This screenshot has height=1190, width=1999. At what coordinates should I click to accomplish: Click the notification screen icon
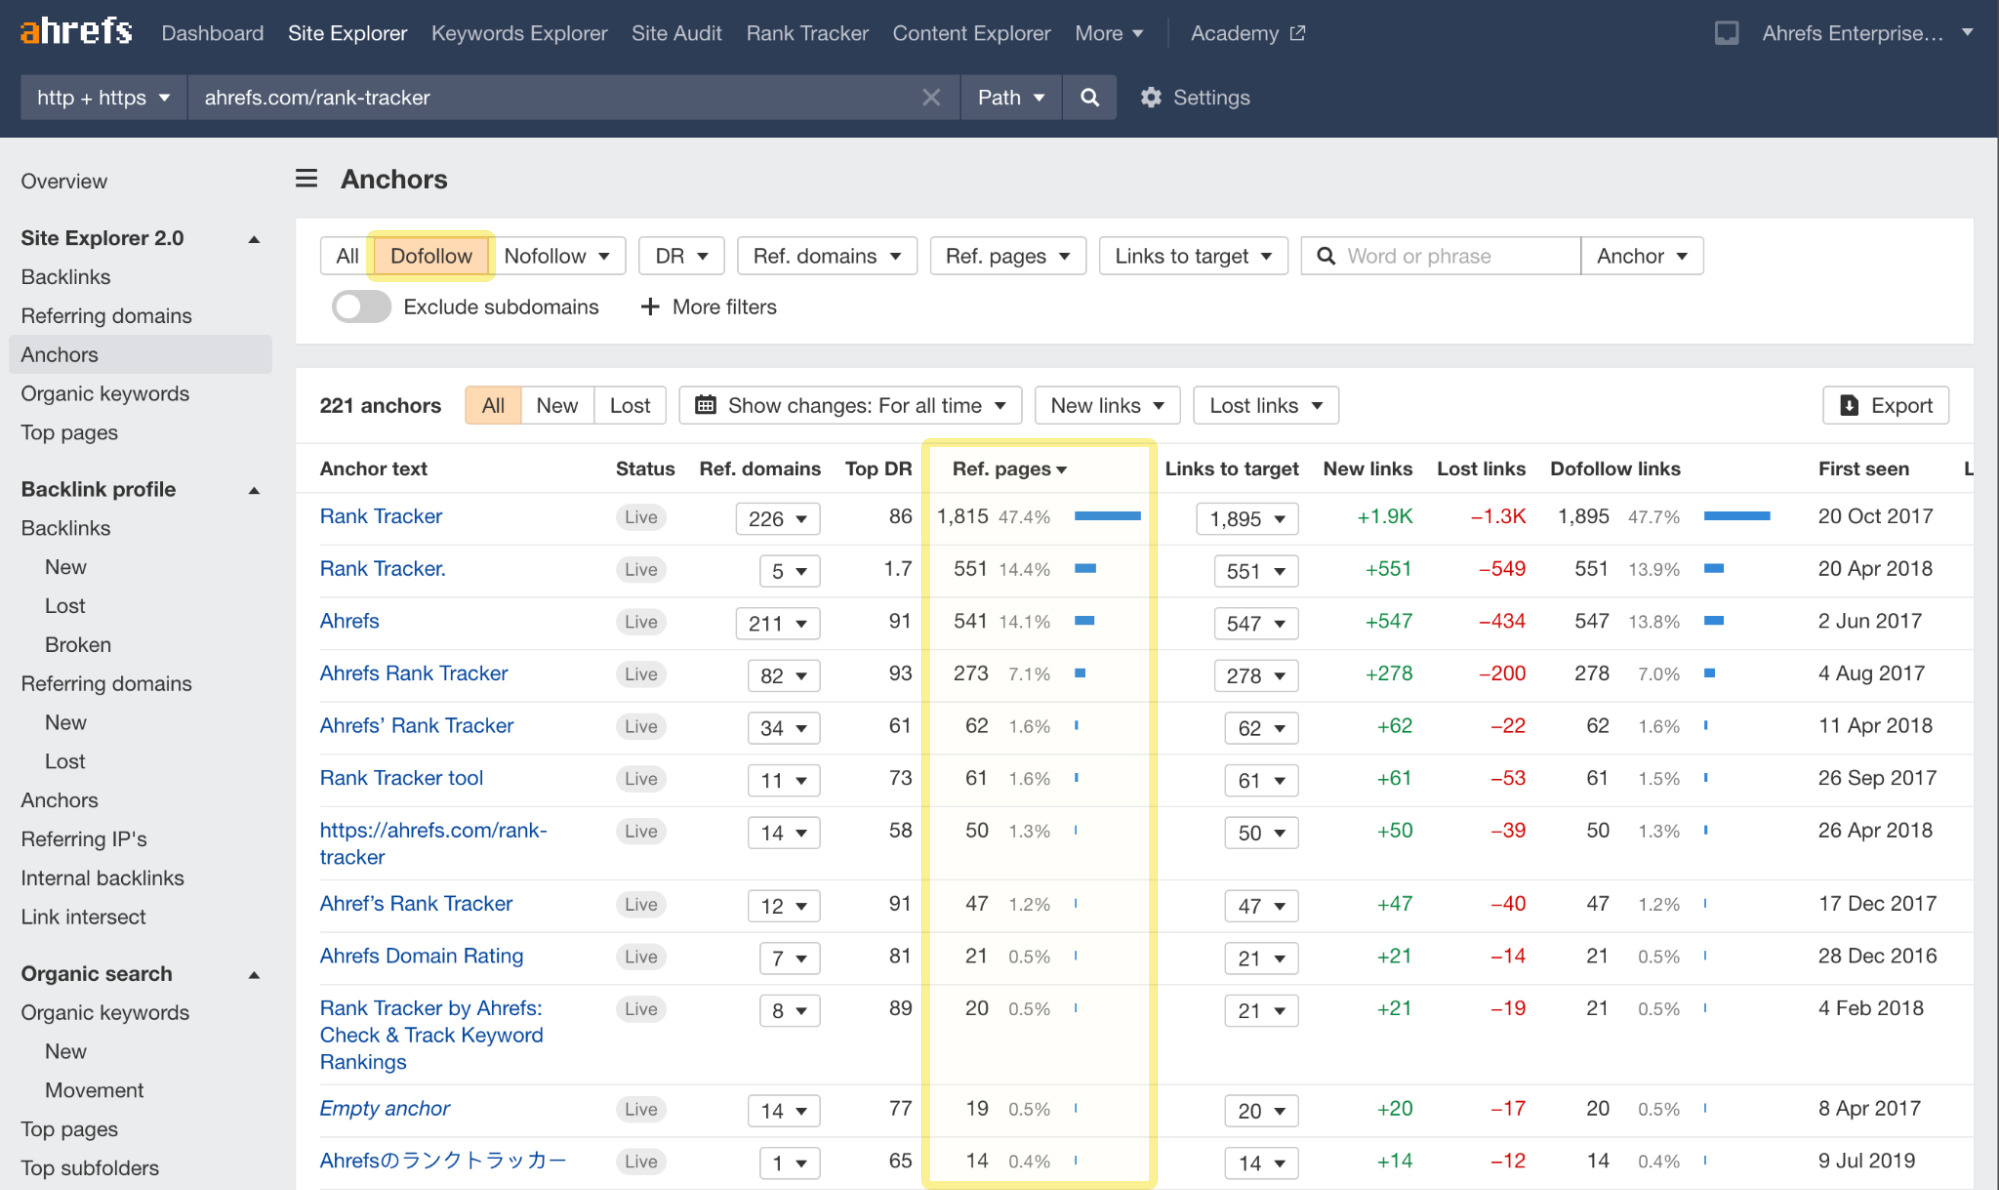[1726, 33]
